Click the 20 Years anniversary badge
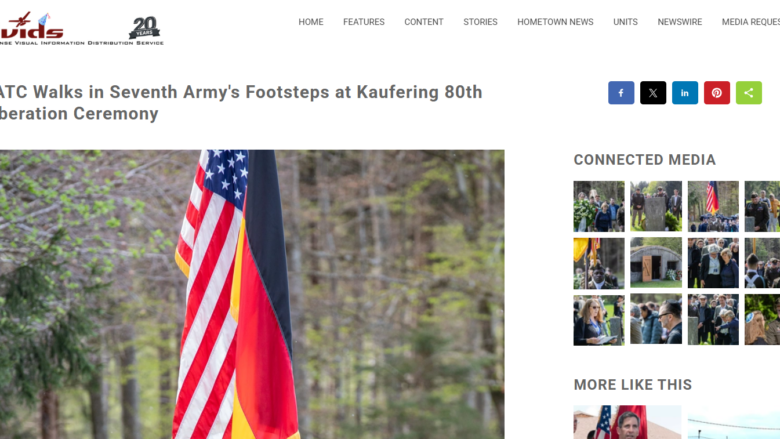Screen dimensions: 780x439 (x=144, y=27)
